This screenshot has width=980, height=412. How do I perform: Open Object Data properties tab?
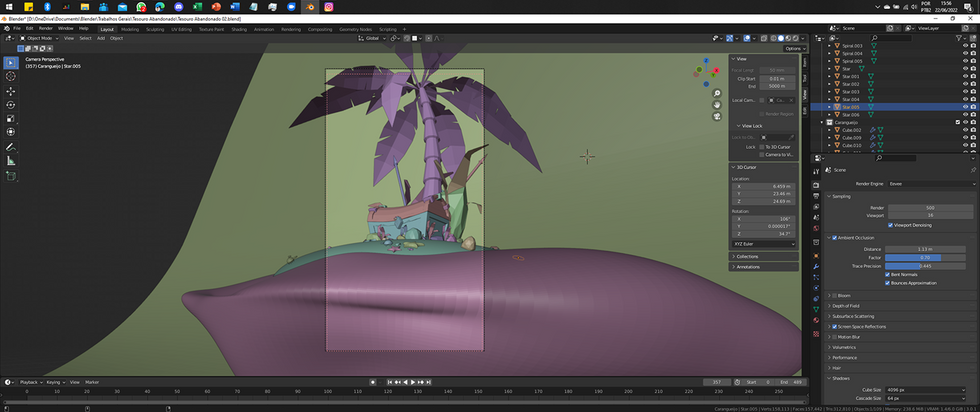click(x=816, y=309)
